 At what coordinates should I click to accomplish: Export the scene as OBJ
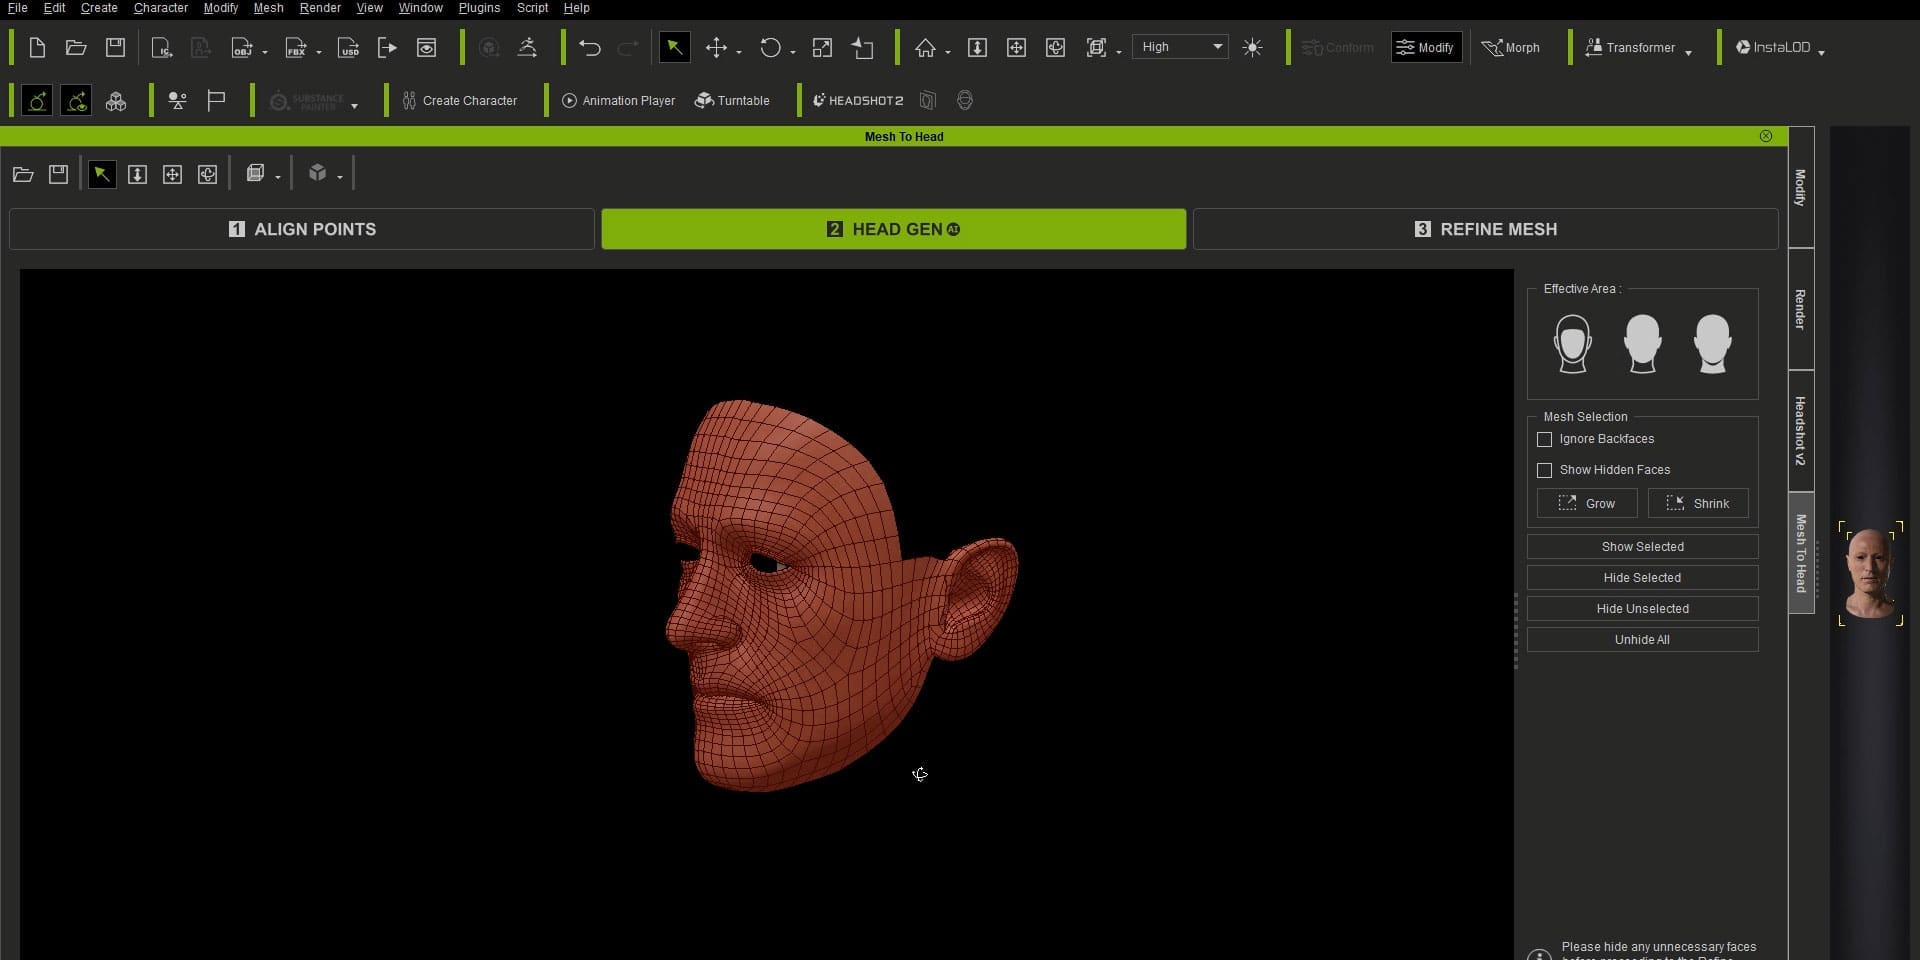tap(243, 47)
